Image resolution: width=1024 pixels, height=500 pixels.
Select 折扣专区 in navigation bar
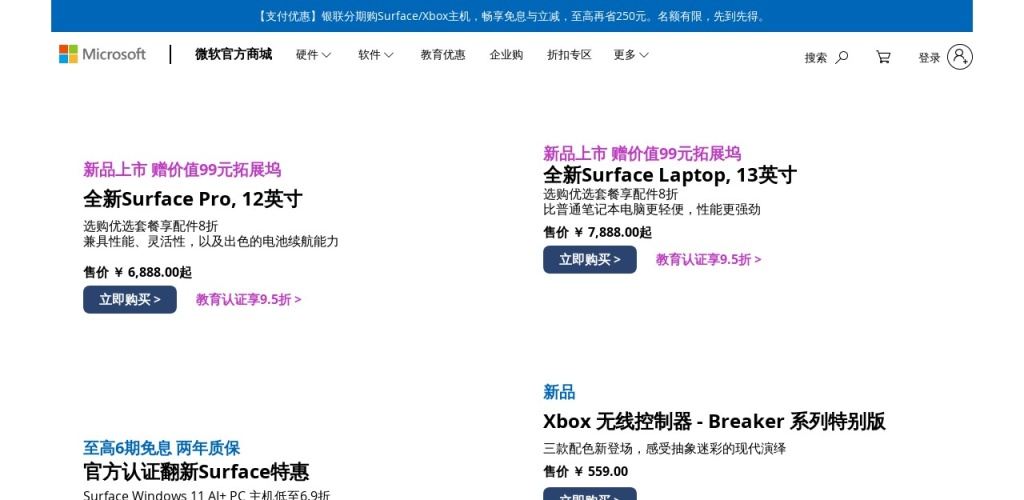click(x=569, y=55)
